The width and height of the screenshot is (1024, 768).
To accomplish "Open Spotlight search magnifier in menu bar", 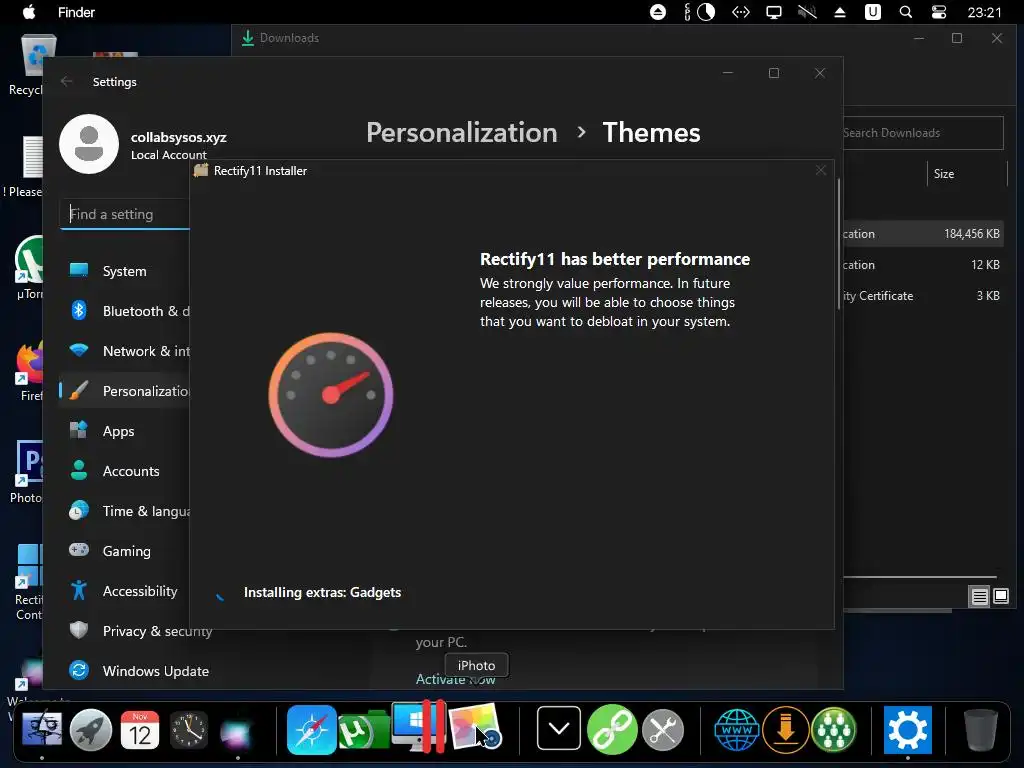I will coord(906,12).
